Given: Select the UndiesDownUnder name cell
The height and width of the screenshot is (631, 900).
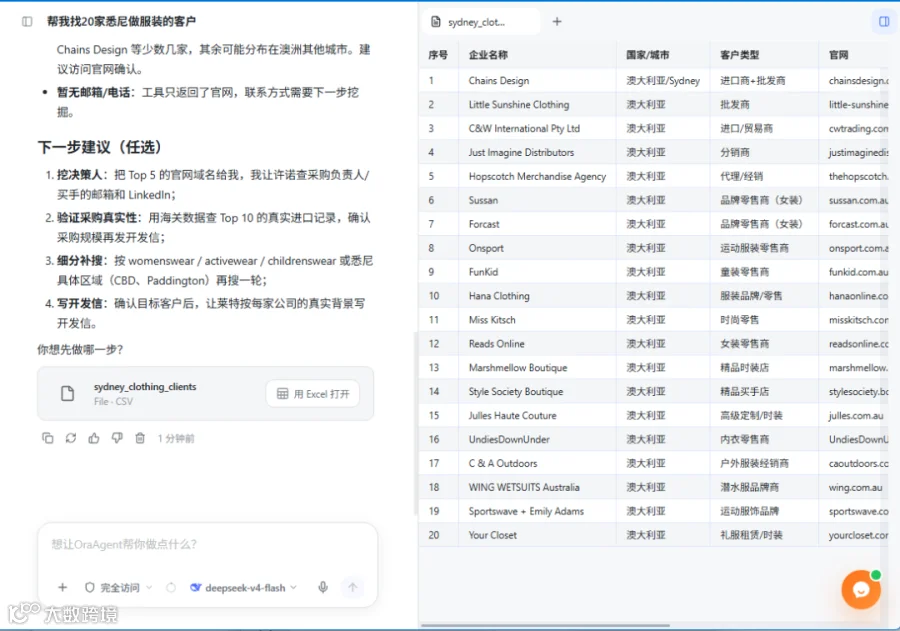Looking at the screenshot, I should (537, 439).
